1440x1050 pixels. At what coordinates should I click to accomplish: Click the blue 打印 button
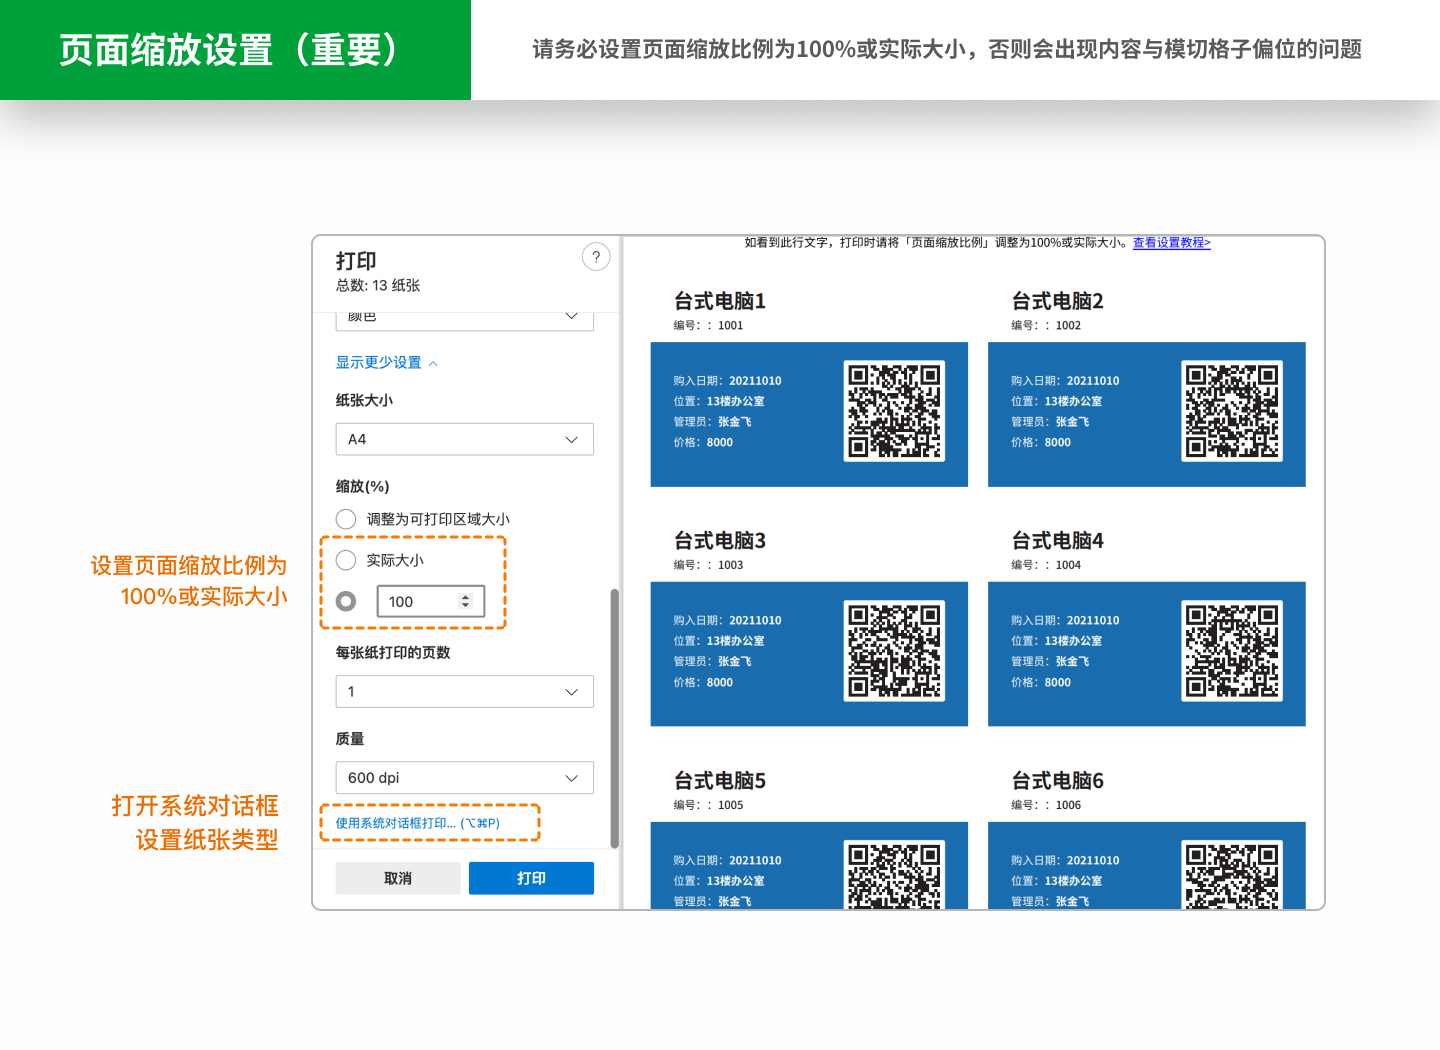pyautogui.click(x=531, y=878)
